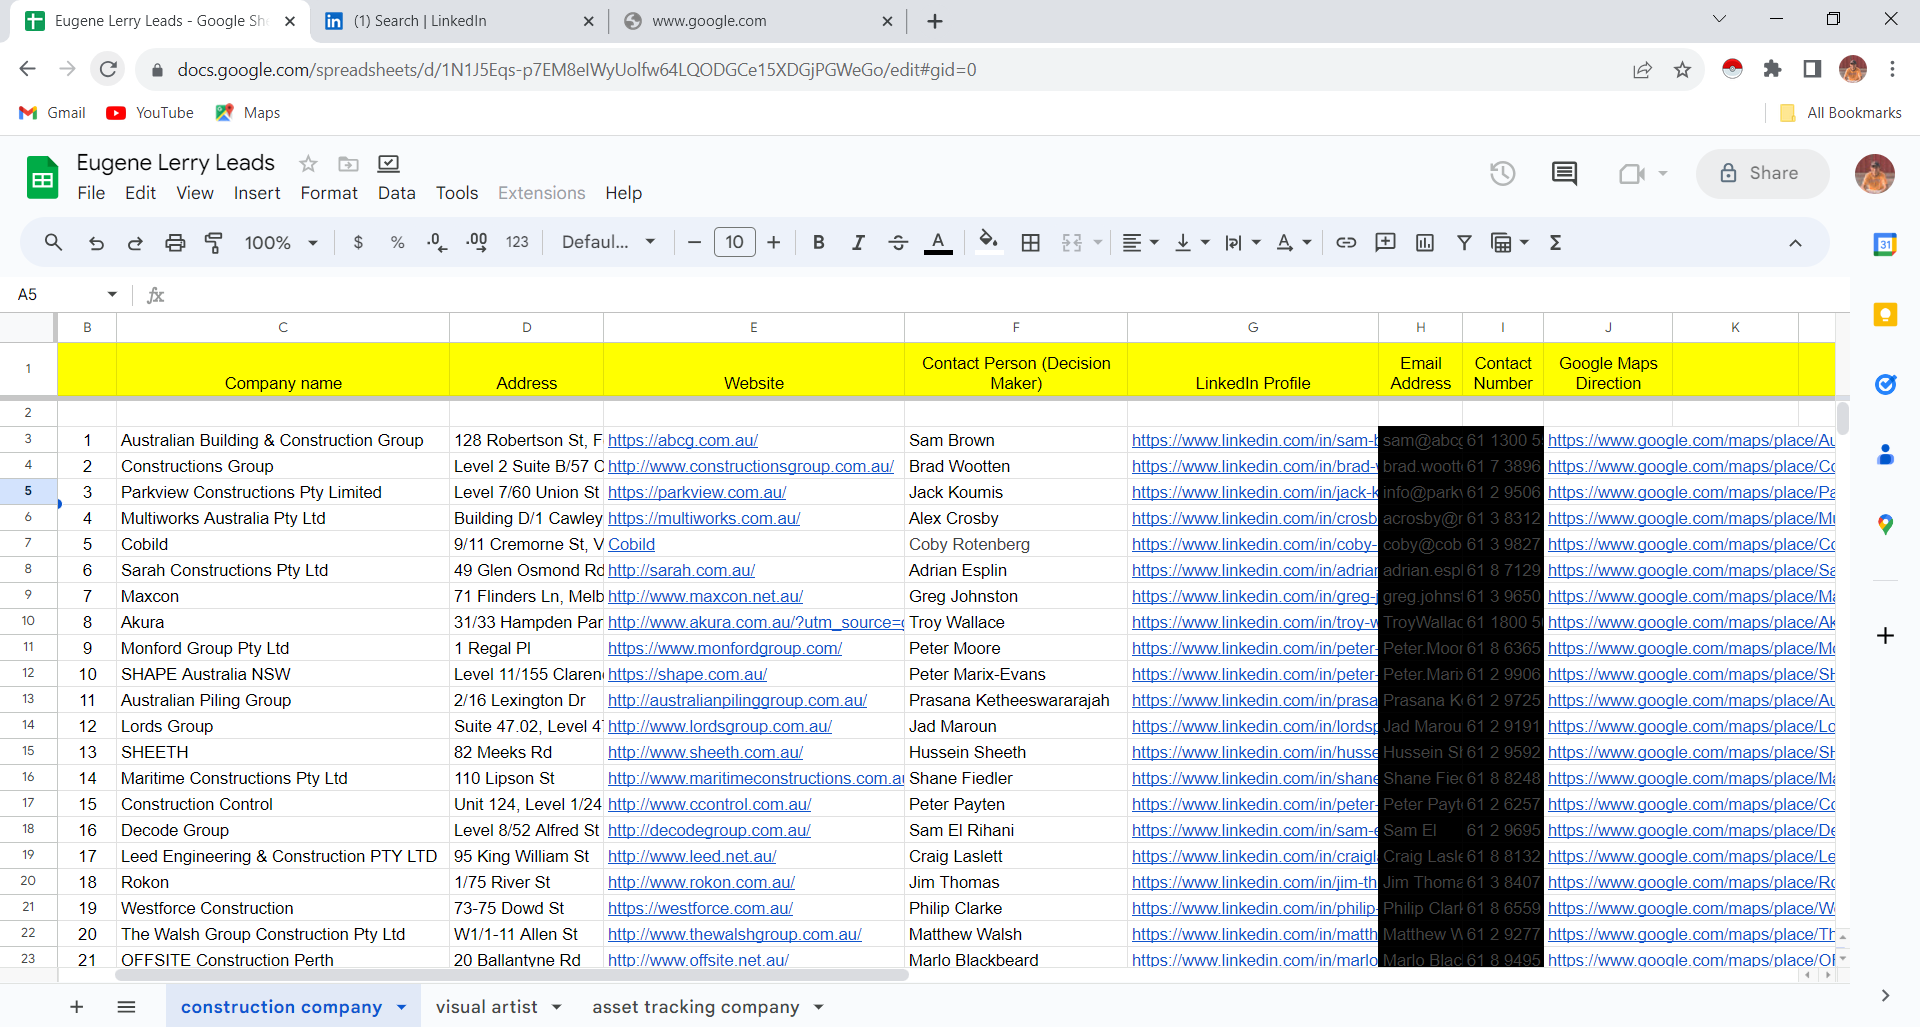Click the Move to folder icon
The width and height of the screenshot is (1920, 1027).
[x=348, y=163]
